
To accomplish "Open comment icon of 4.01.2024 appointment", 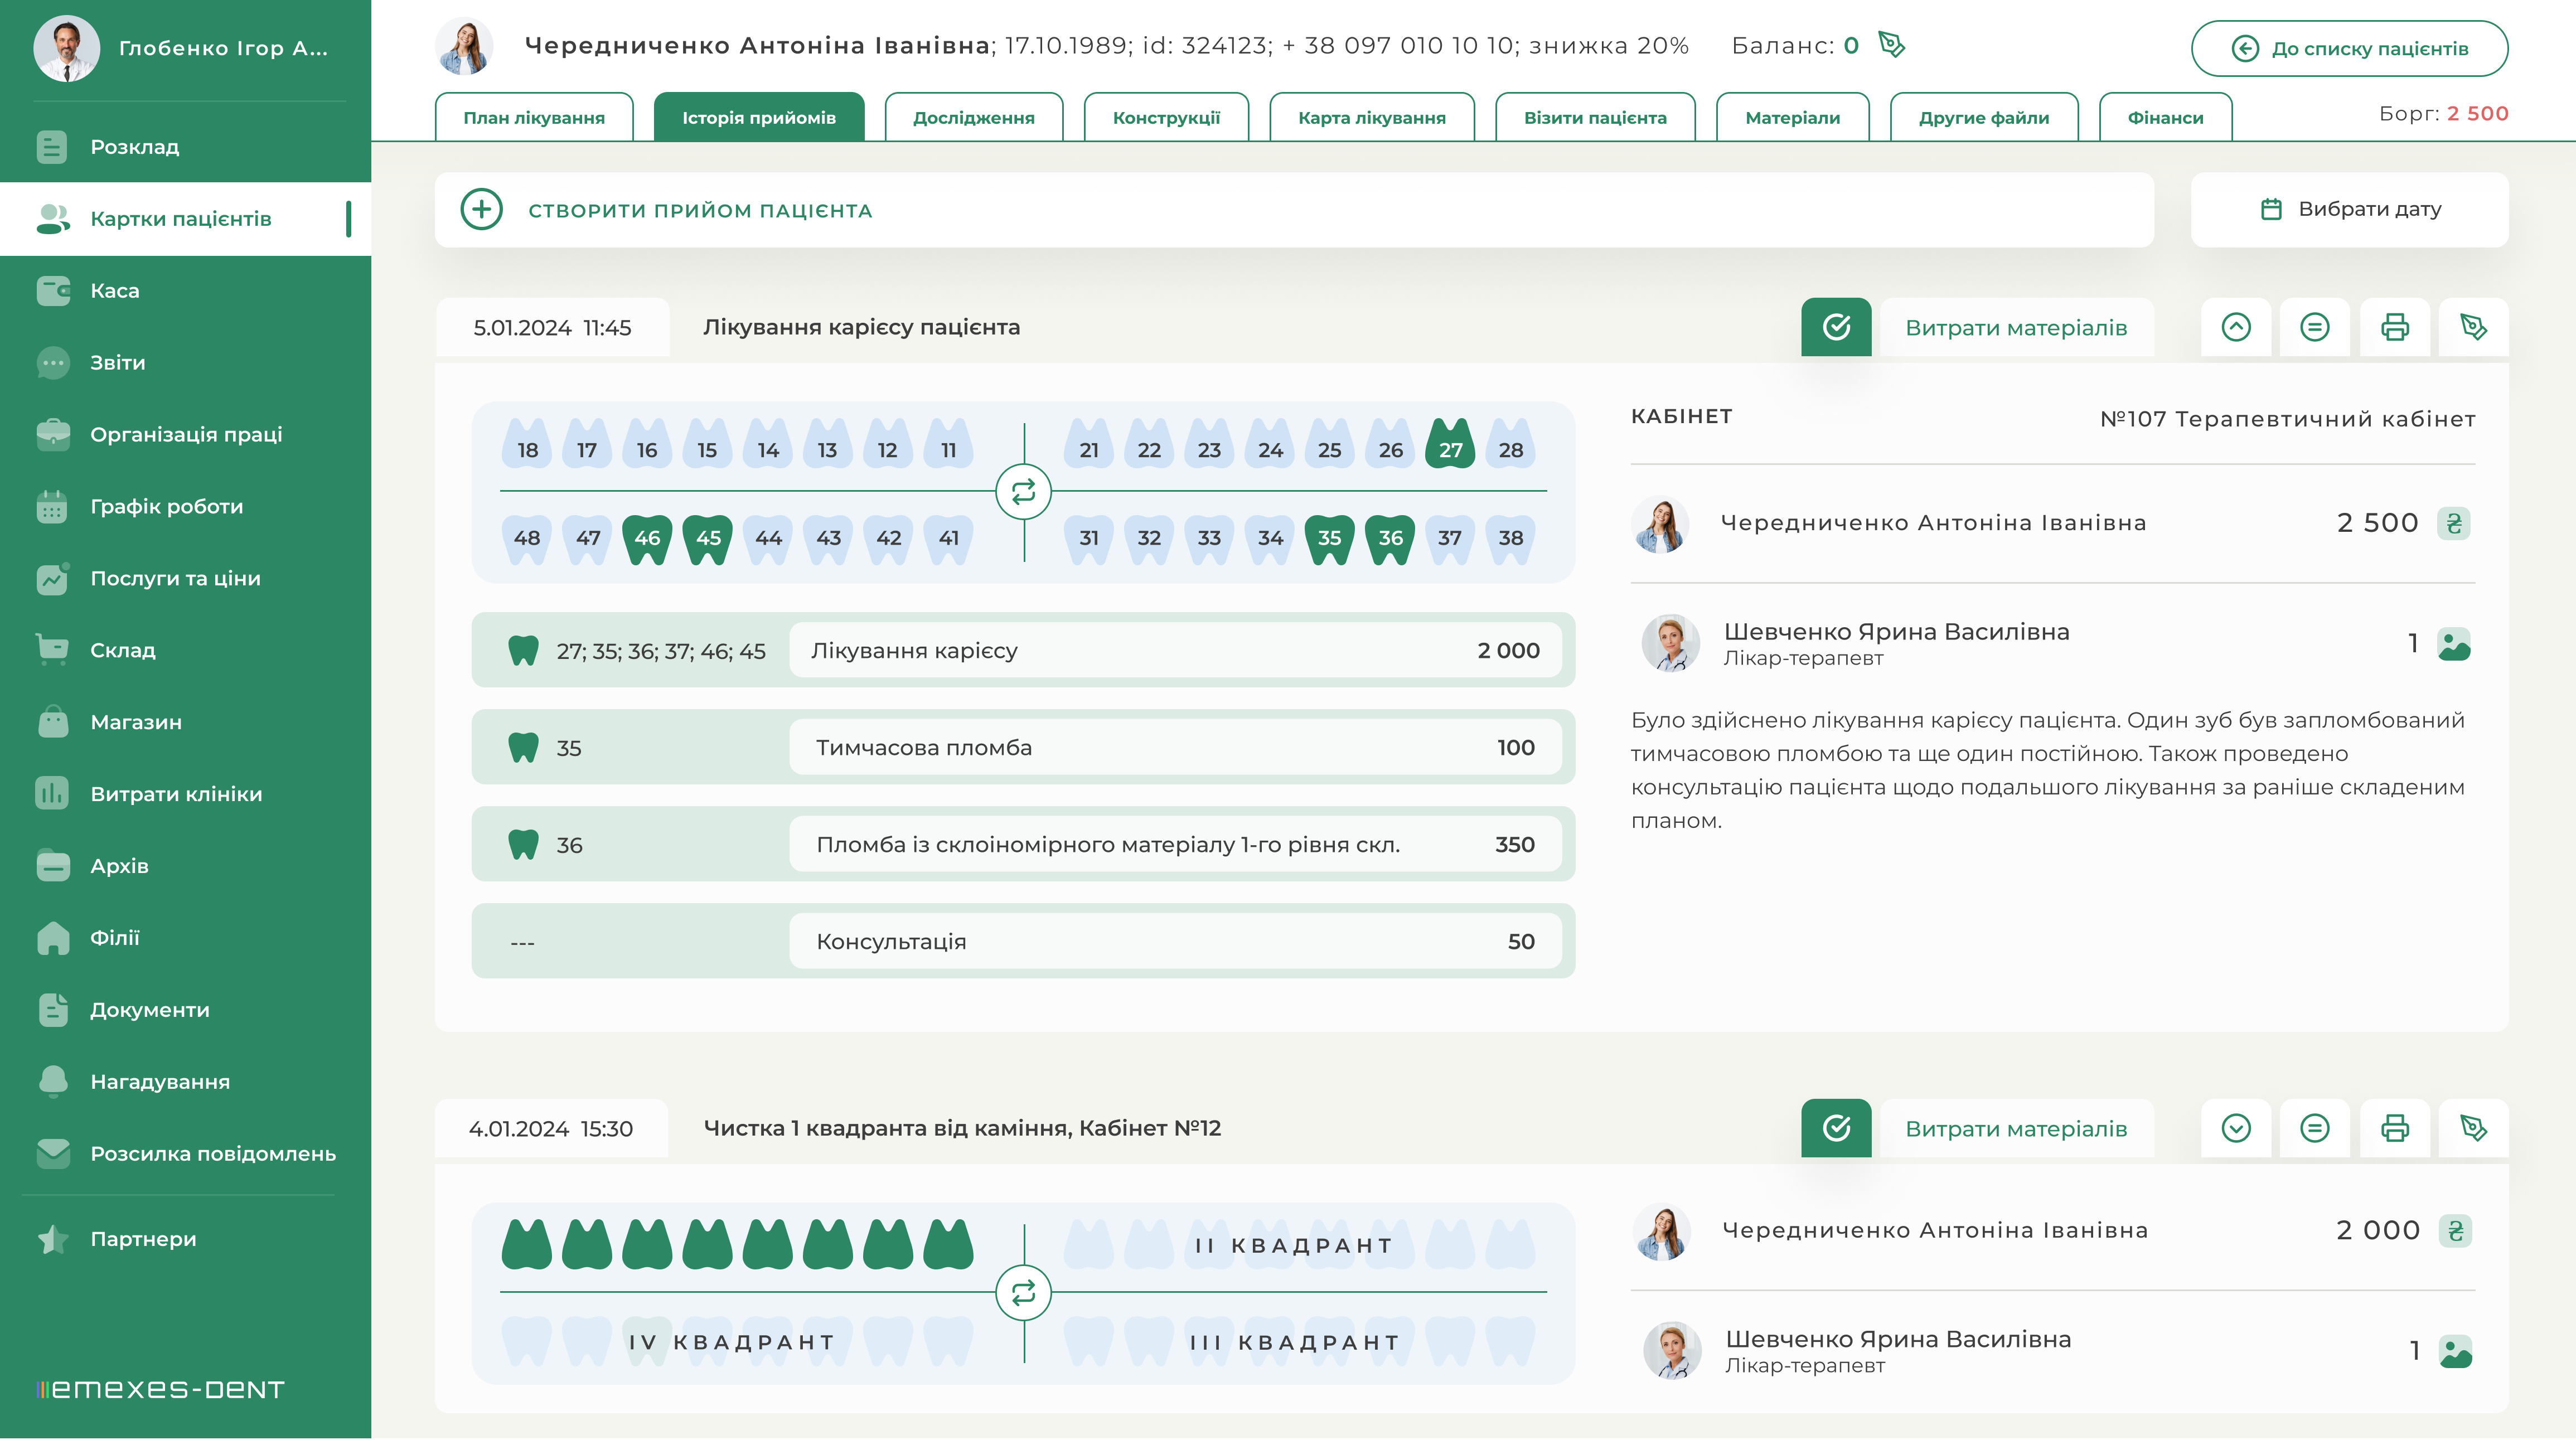I will click(x=2314, y=1128).
